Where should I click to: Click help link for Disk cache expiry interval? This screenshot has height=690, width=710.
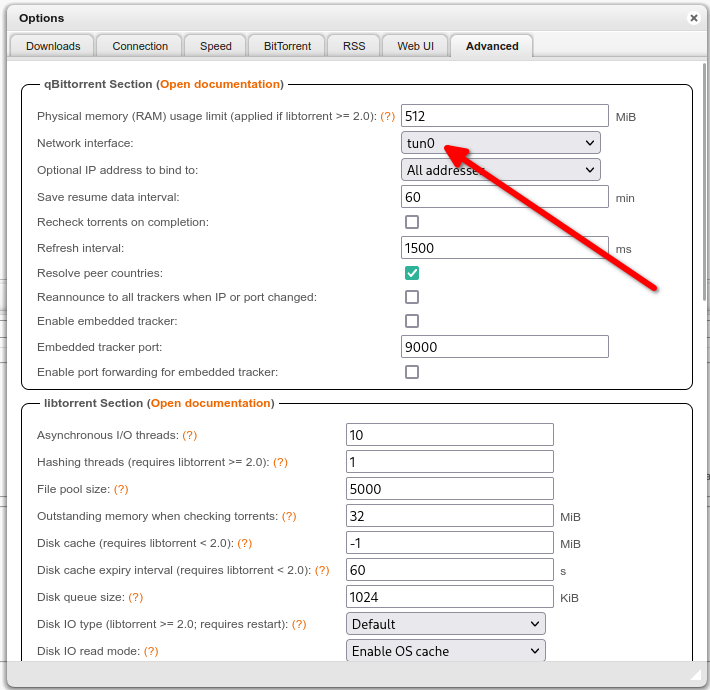(322, 570)
